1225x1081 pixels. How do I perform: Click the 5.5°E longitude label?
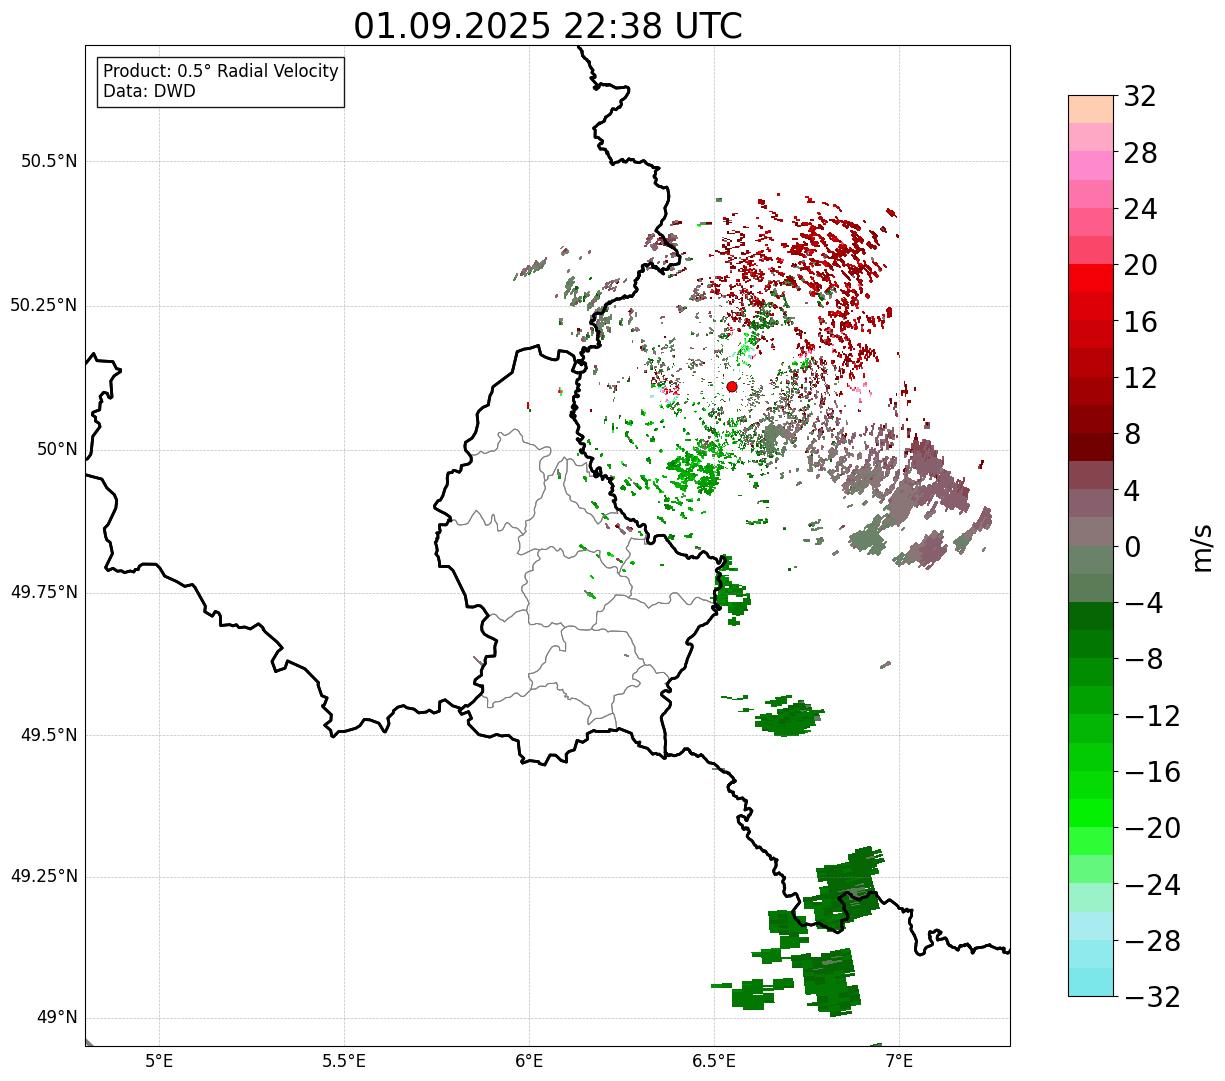click(344, 1060)
